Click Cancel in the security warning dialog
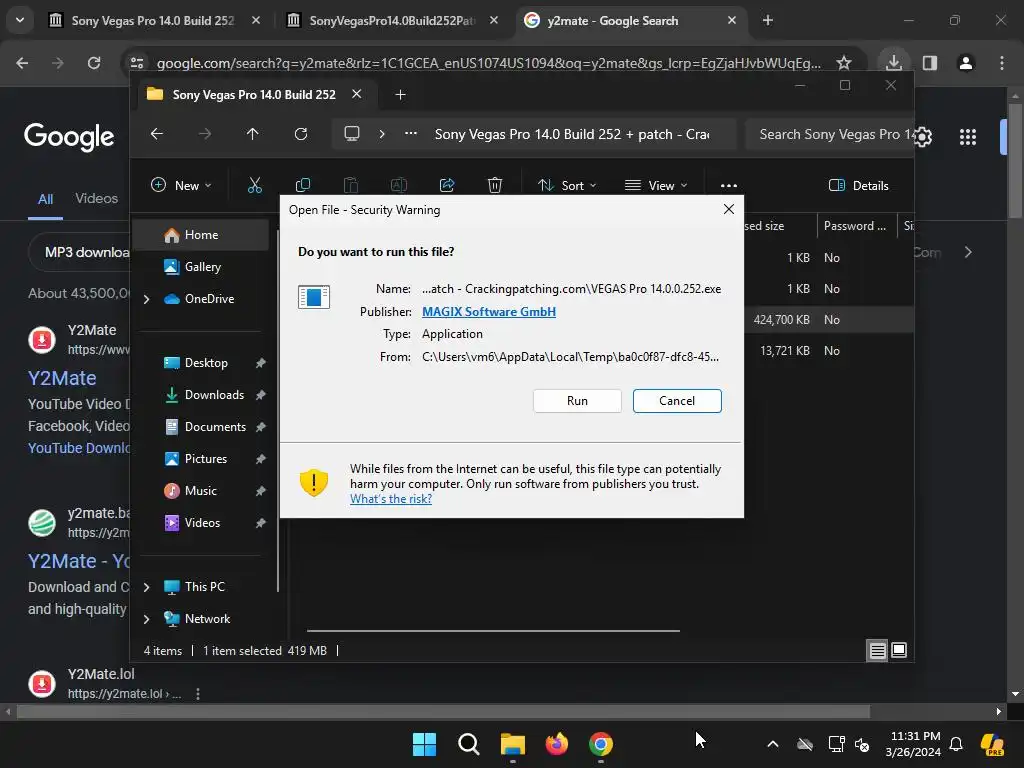 (x=677, y=401)
